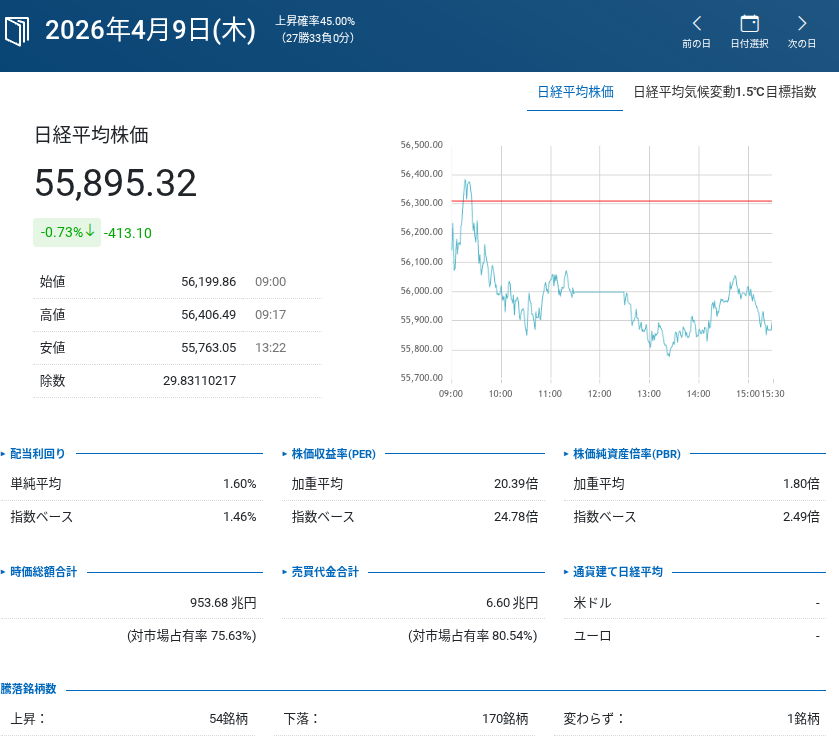Click the 2026年4月9日(木) date heading
The image size is (839, 741).
click(151, 31)
